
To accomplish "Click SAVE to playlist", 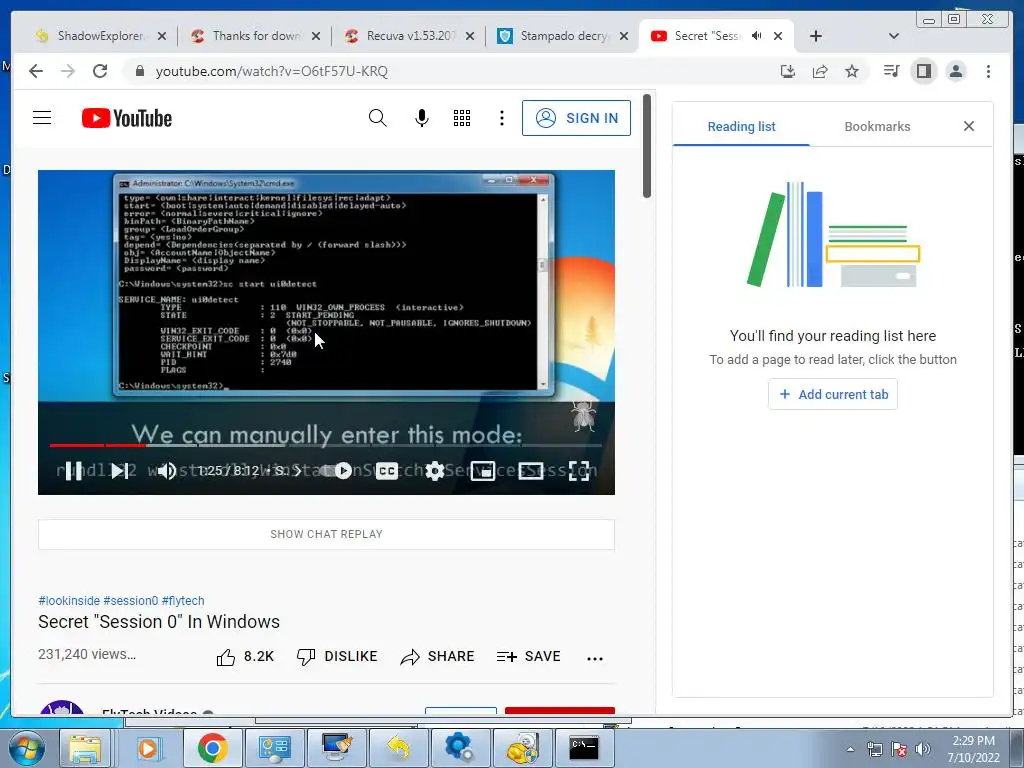I will [x=528, y=656].
